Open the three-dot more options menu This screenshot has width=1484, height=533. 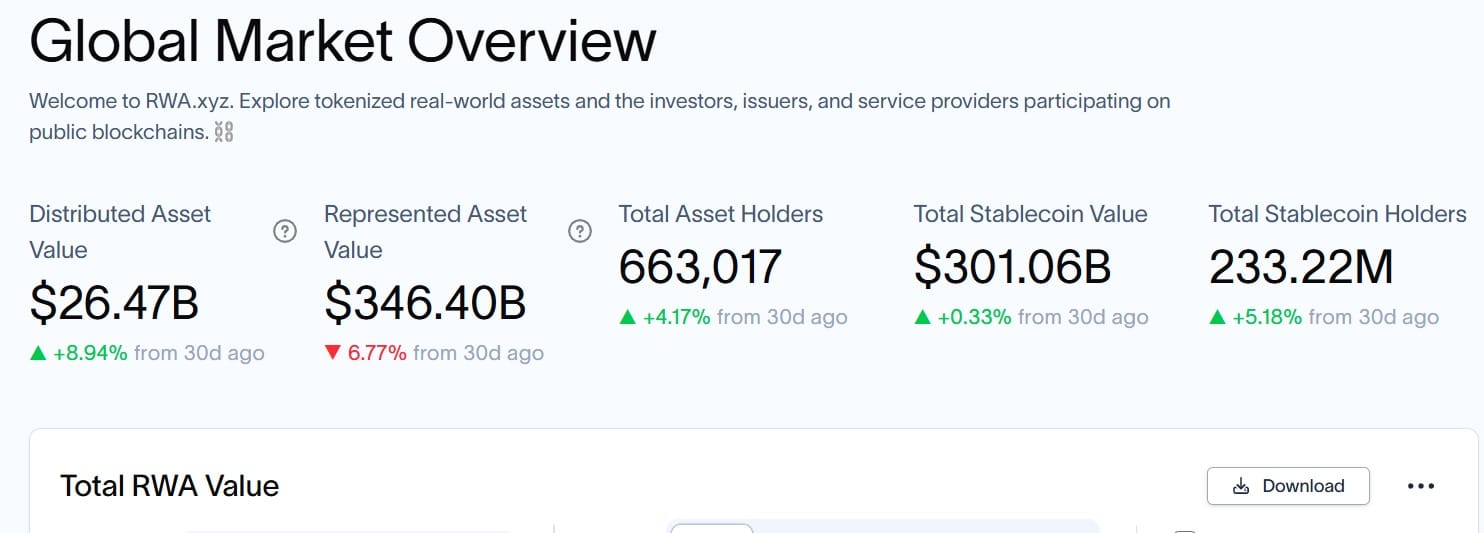[1421, 486]
